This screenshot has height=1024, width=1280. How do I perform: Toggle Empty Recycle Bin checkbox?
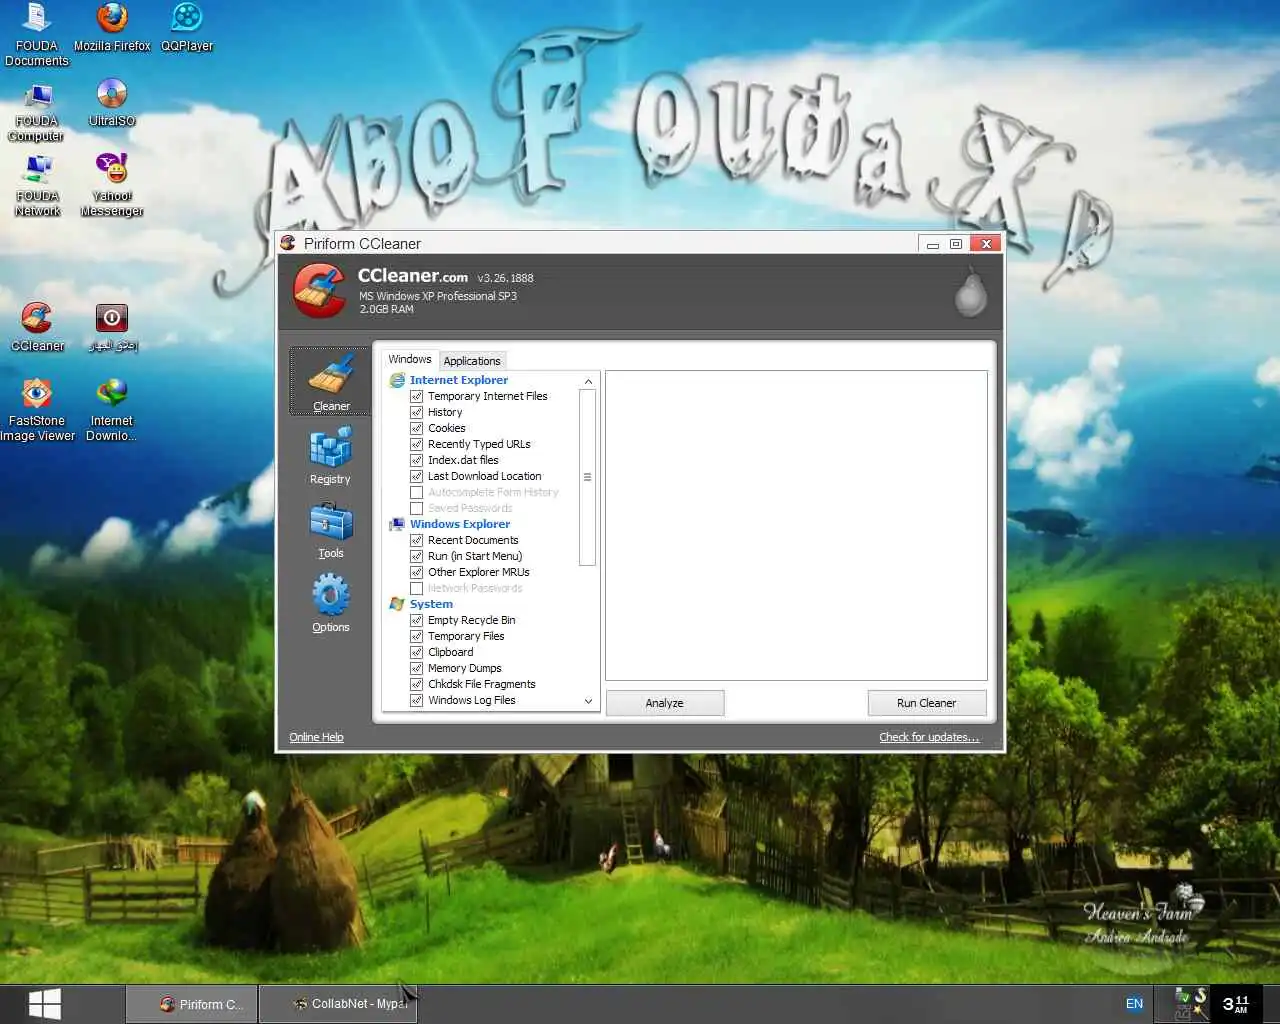click(x=416, y=620)
